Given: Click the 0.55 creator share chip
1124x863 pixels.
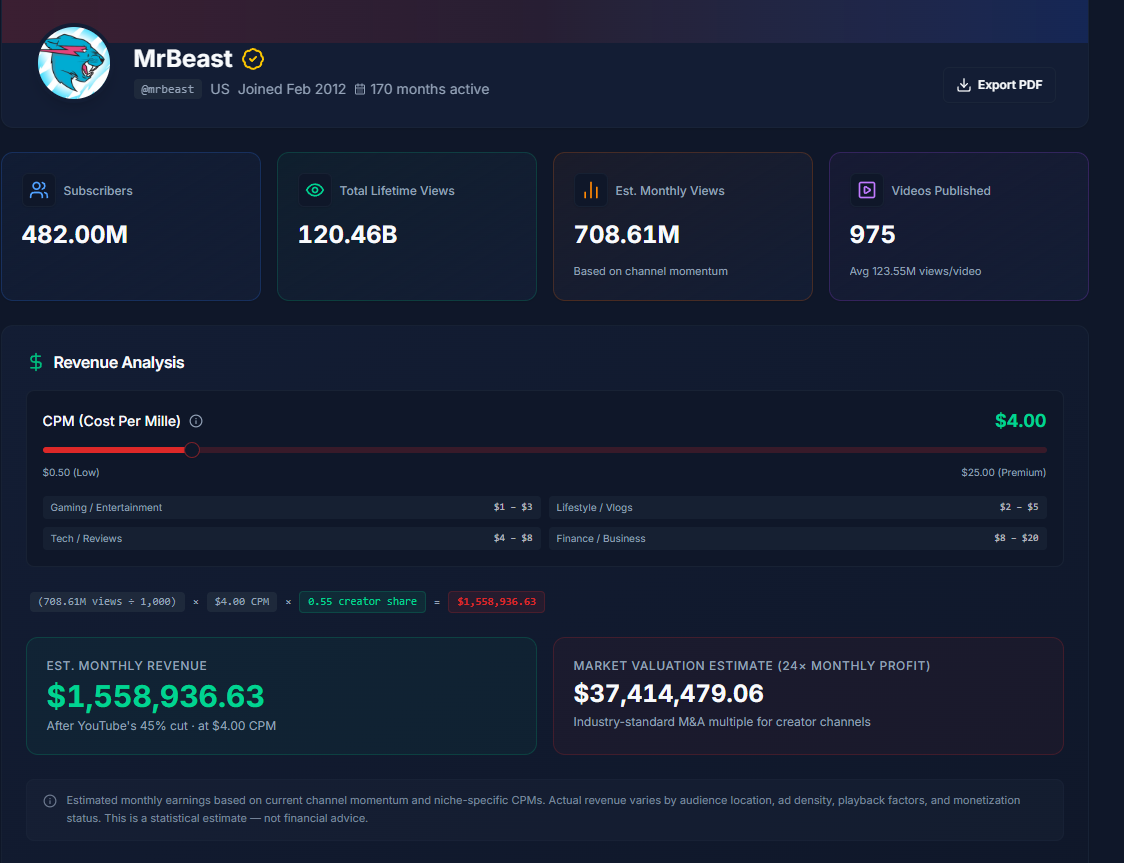Looking at the screenshot, I should click(x=362, y=602).
